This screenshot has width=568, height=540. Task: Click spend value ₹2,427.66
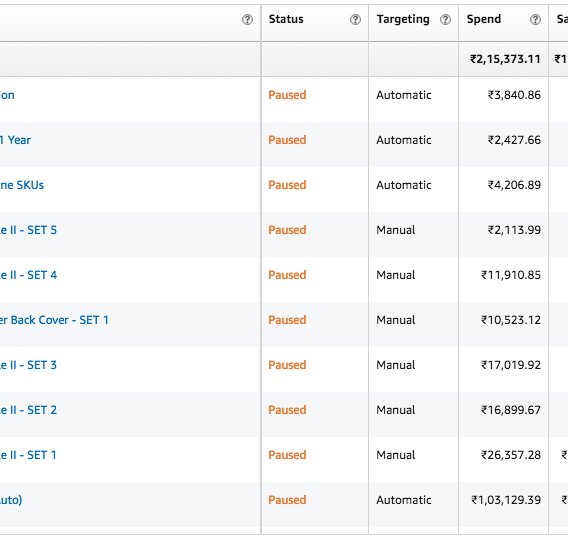tap(514, 140)
